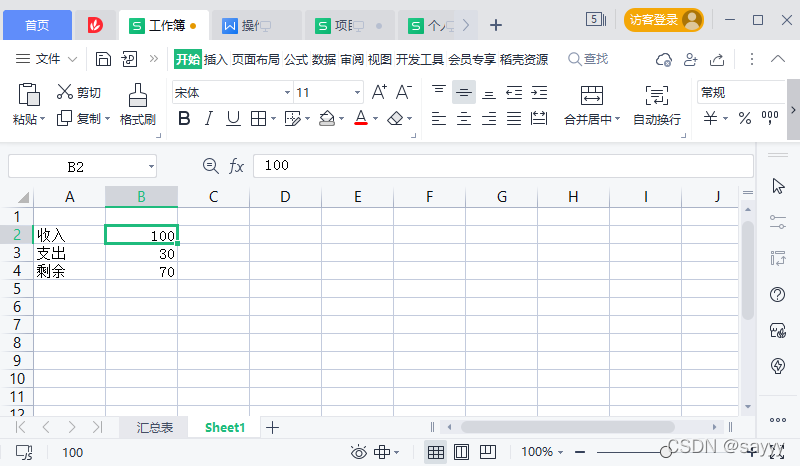Click the guest login button
This screenshot has width=800, height=466.
[x=663, y=20]
